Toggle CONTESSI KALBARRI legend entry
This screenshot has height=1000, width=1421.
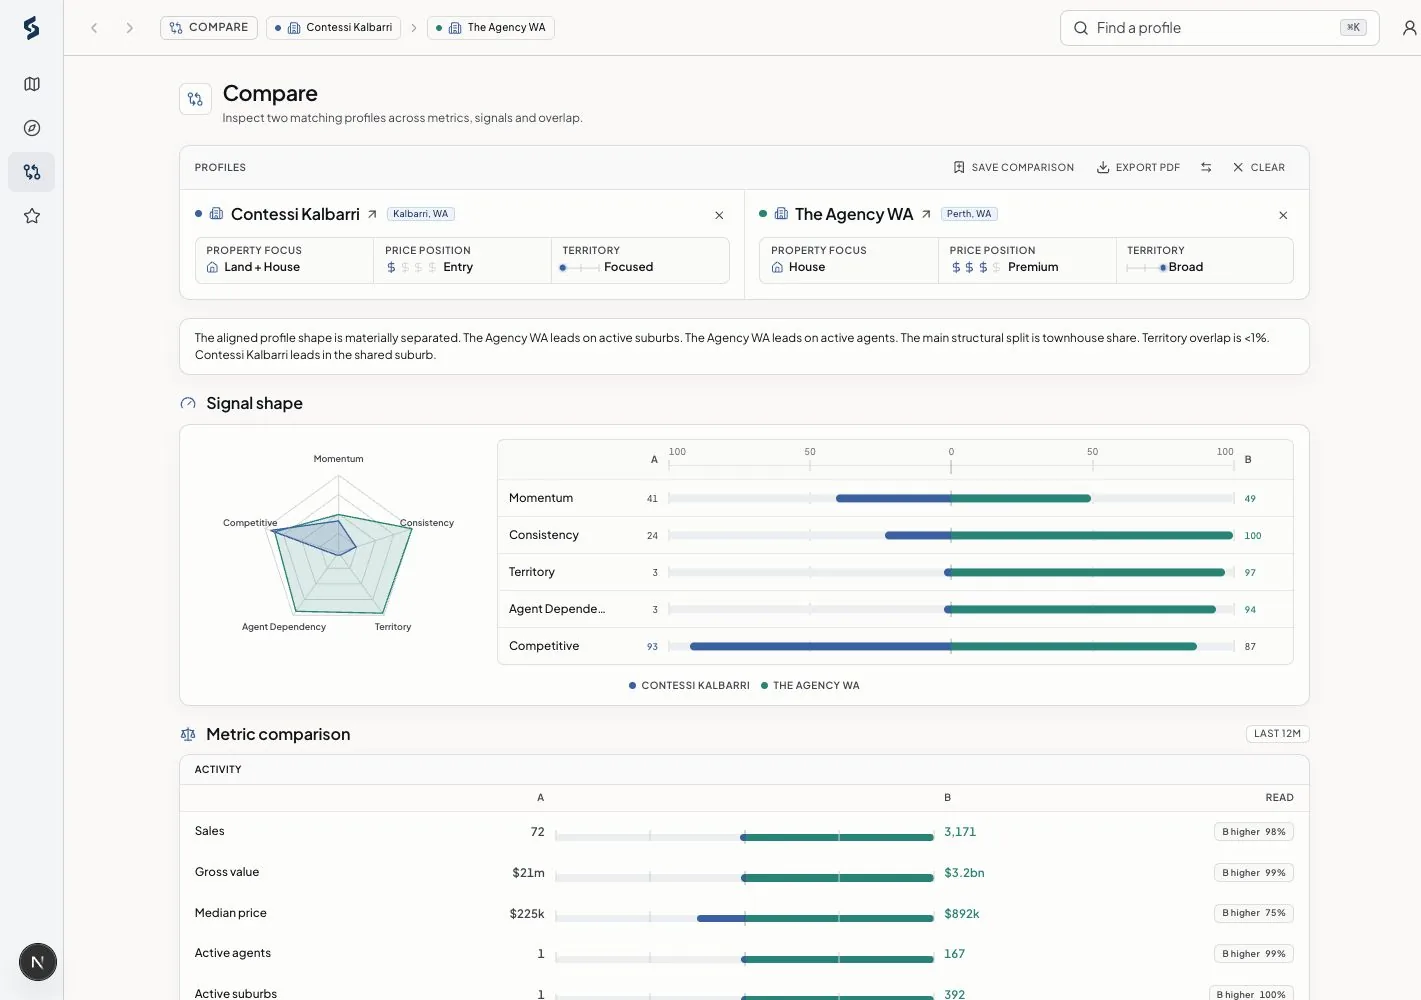689,686
